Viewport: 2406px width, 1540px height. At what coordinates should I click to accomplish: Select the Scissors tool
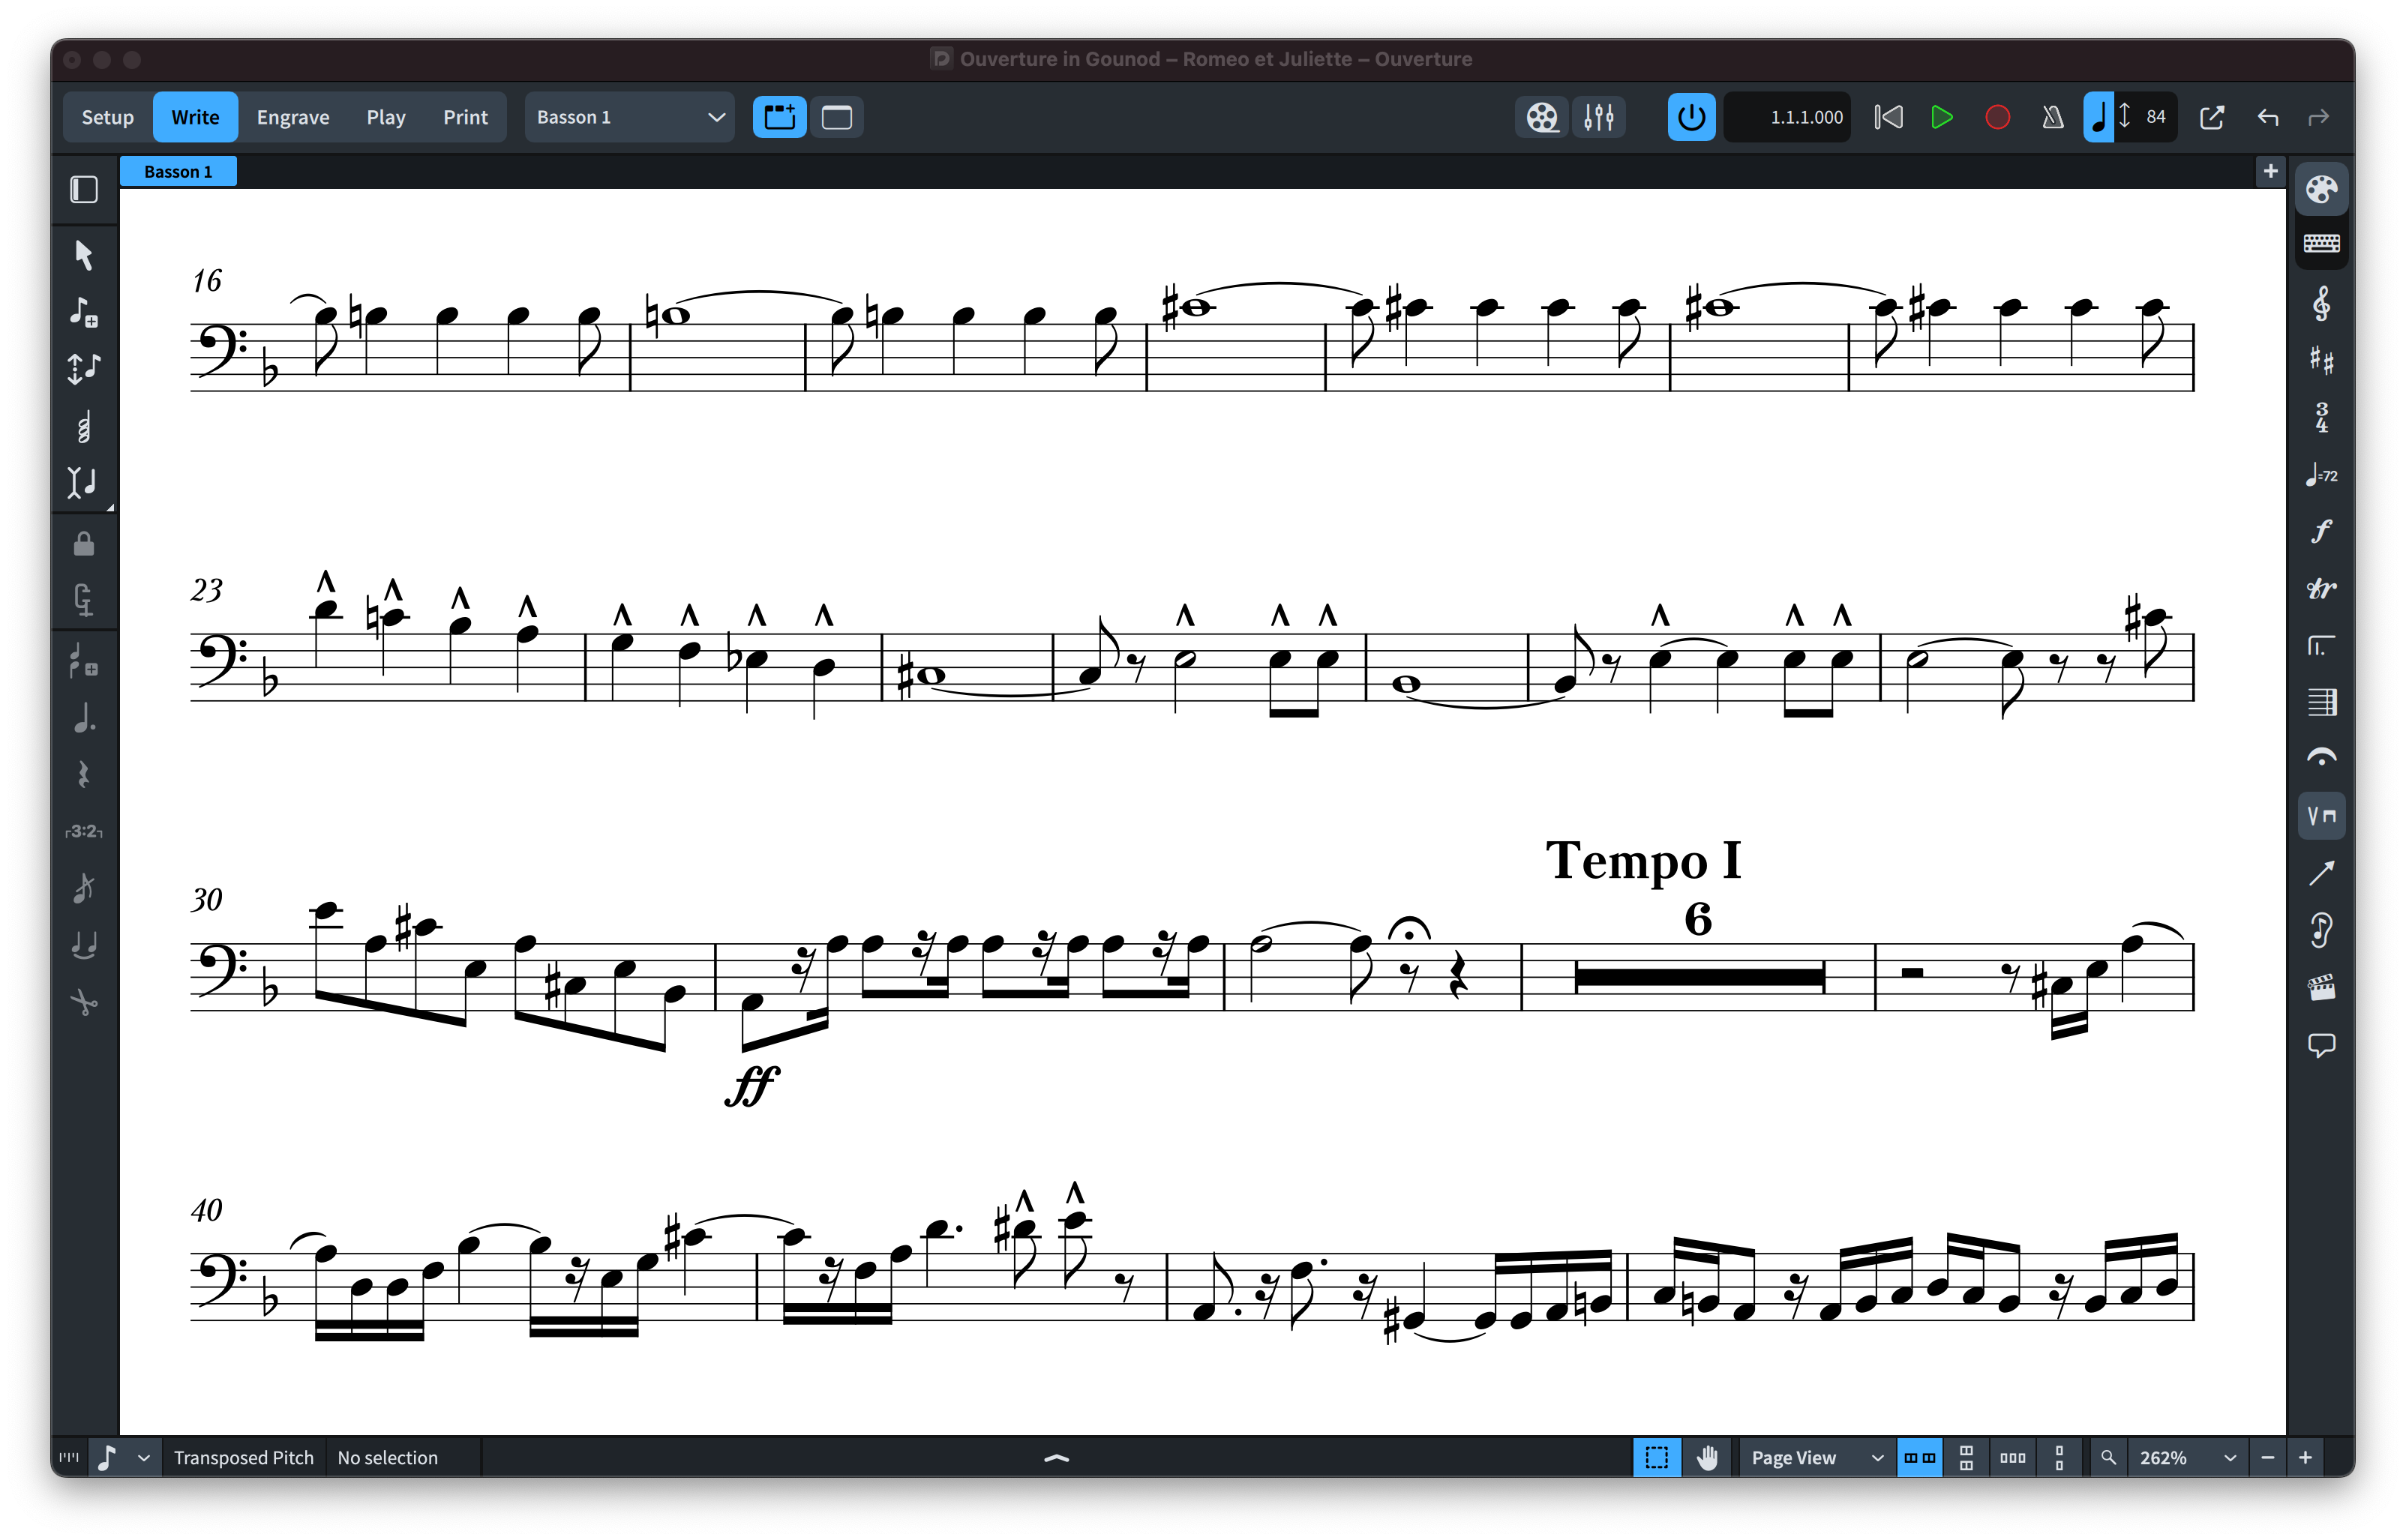(84, 1002)
